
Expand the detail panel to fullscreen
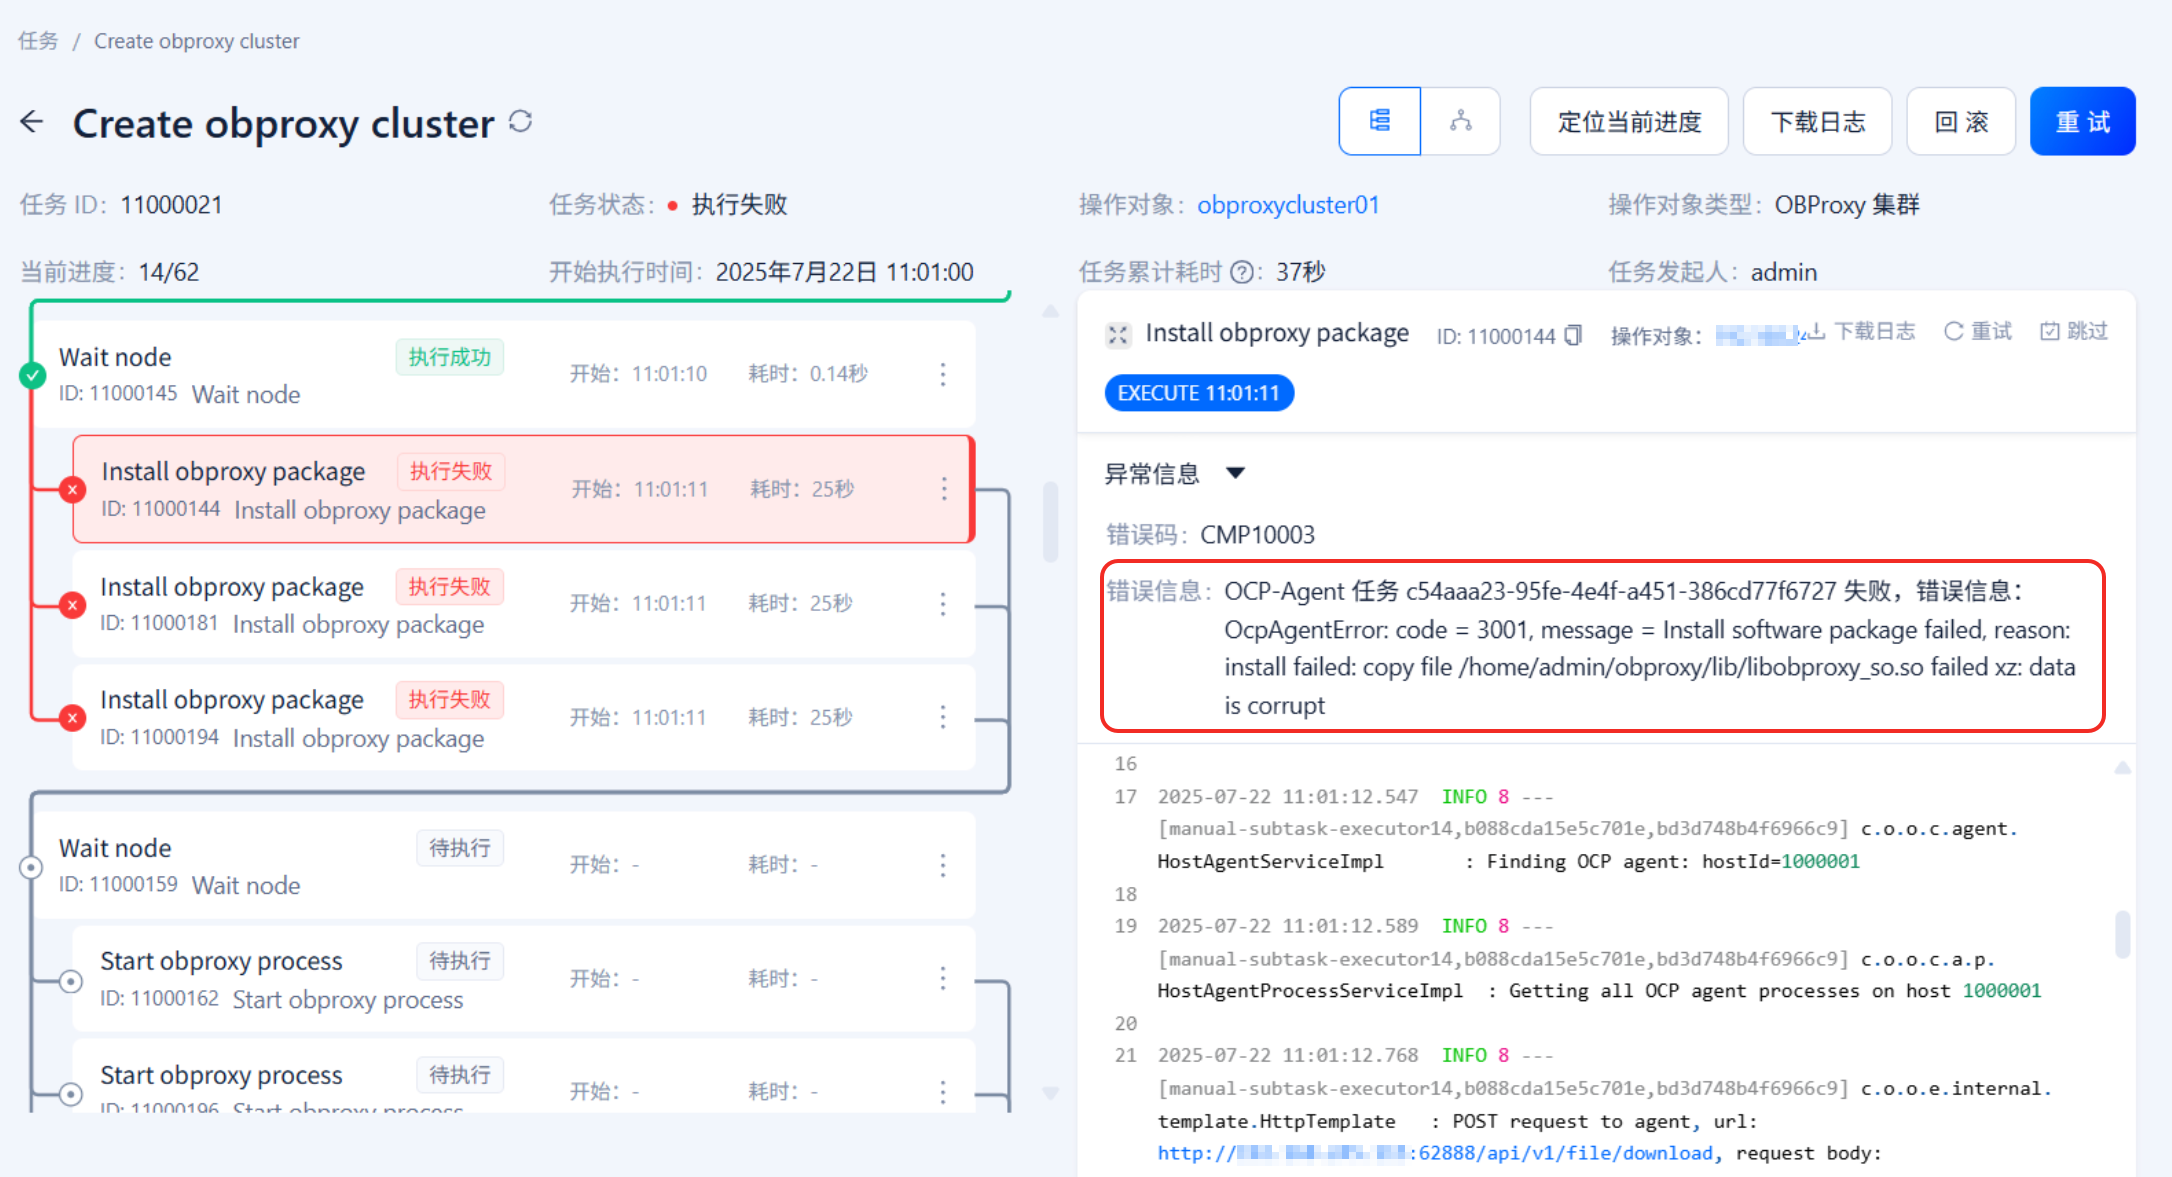[x=1118, y=334]
